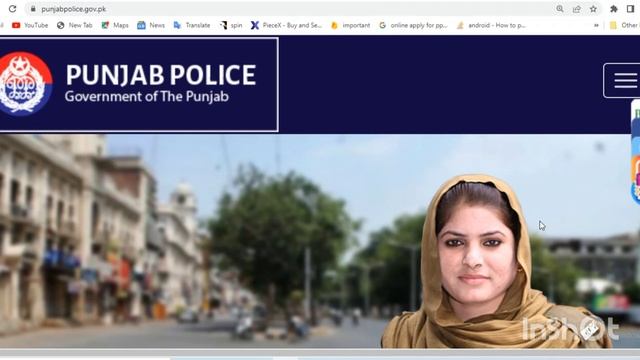Image resolution: width=640 pixels, height=360 pixels.
Task: Open the Translate bookmark
Action: tap(192, 25)
